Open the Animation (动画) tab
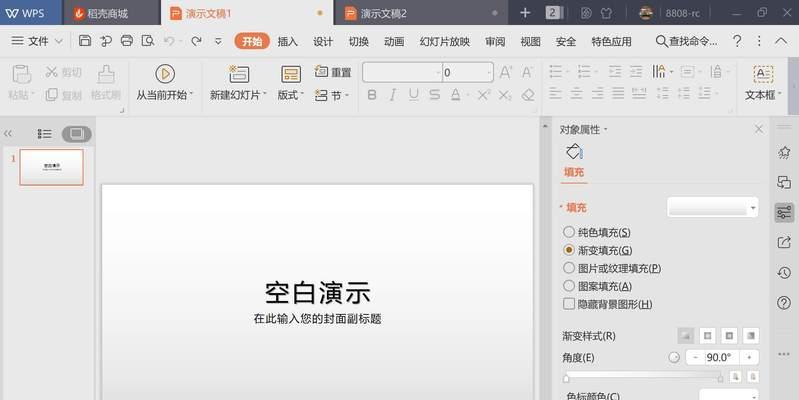The width and height of the screenshot is (799, 400). (x=394, y=41)
